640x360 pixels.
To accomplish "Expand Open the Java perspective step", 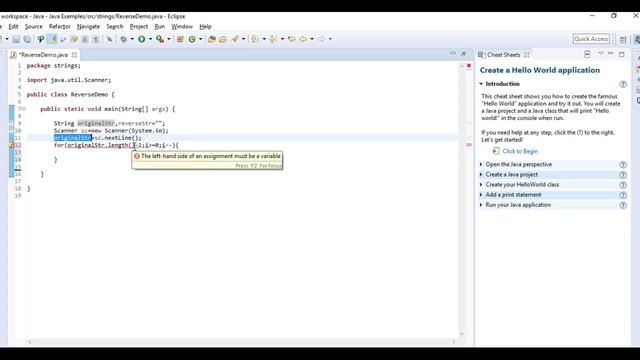I will coord(481,164).
